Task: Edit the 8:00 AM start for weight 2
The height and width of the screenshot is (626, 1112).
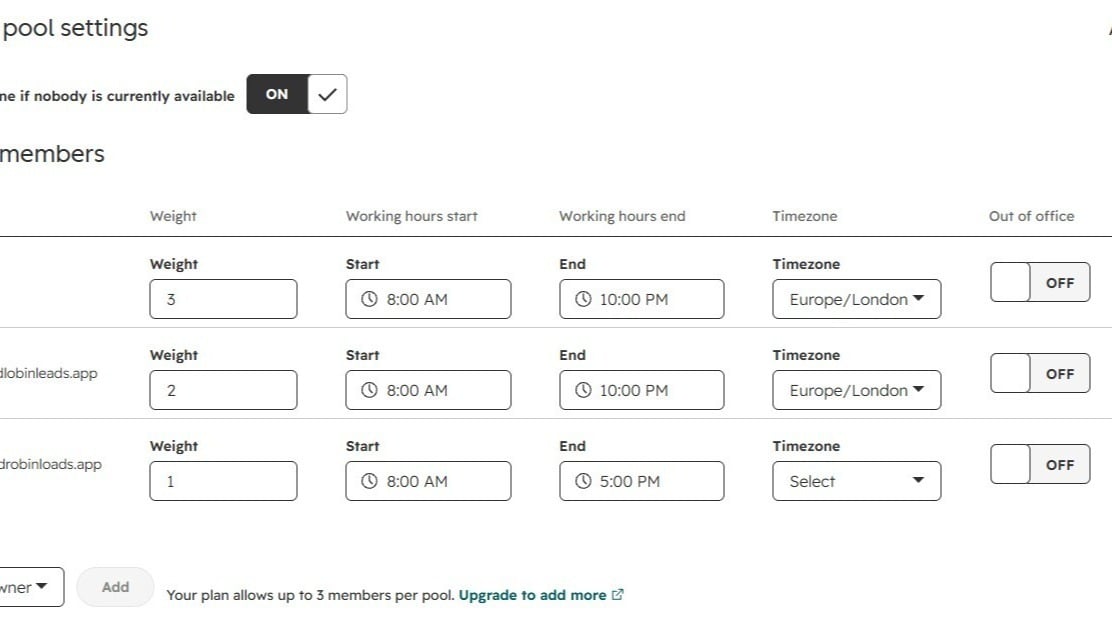Action: tap(428, 390)
